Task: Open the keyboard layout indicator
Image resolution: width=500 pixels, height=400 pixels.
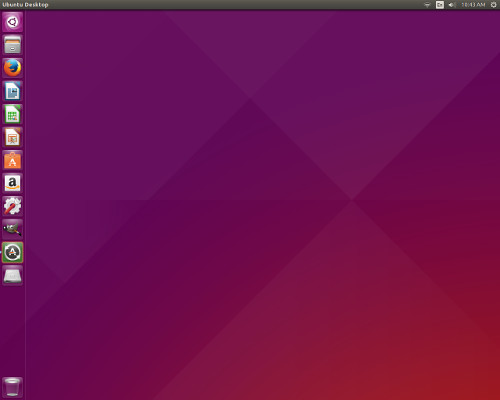Action: pos(440,5)
